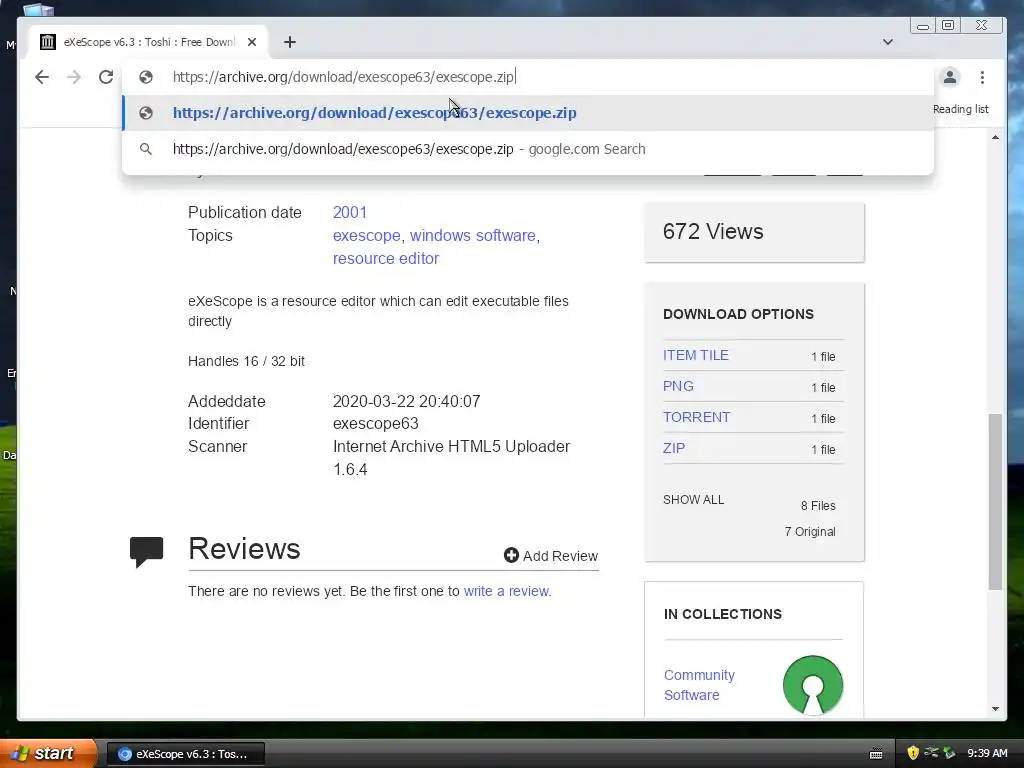The image size is (1024, 768).
Task: Click the 672 Views box
Action: (x=754, y=232)
